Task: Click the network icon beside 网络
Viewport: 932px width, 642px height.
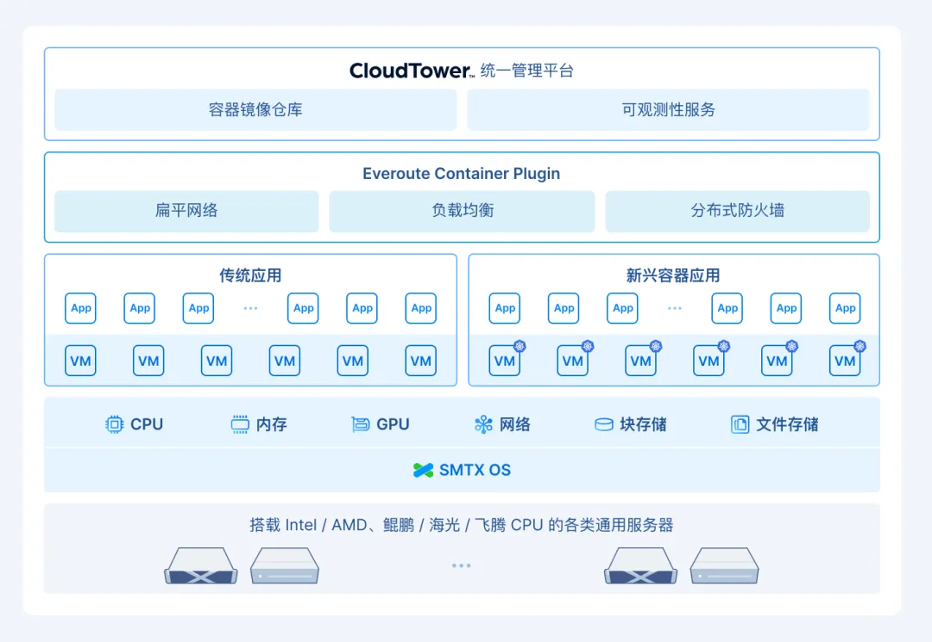Action: [x=483, y=424]
